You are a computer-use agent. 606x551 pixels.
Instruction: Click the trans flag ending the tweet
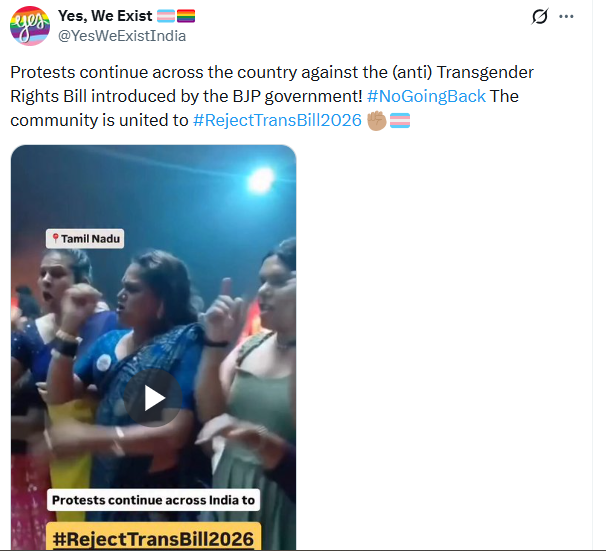(400, 121)
